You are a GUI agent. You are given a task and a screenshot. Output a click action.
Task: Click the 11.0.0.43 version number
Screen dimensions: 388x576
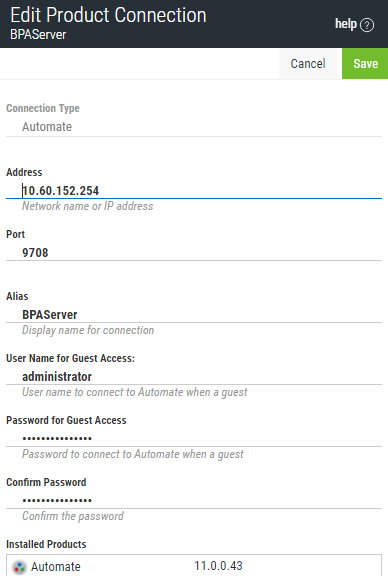coord(218,566)
